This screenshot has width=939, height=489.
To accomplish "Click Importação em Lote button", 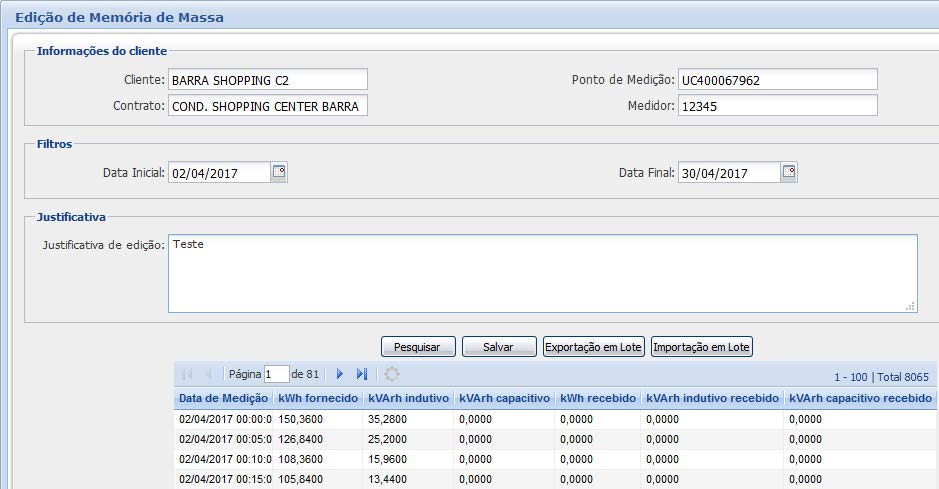I will click(701, 347).
